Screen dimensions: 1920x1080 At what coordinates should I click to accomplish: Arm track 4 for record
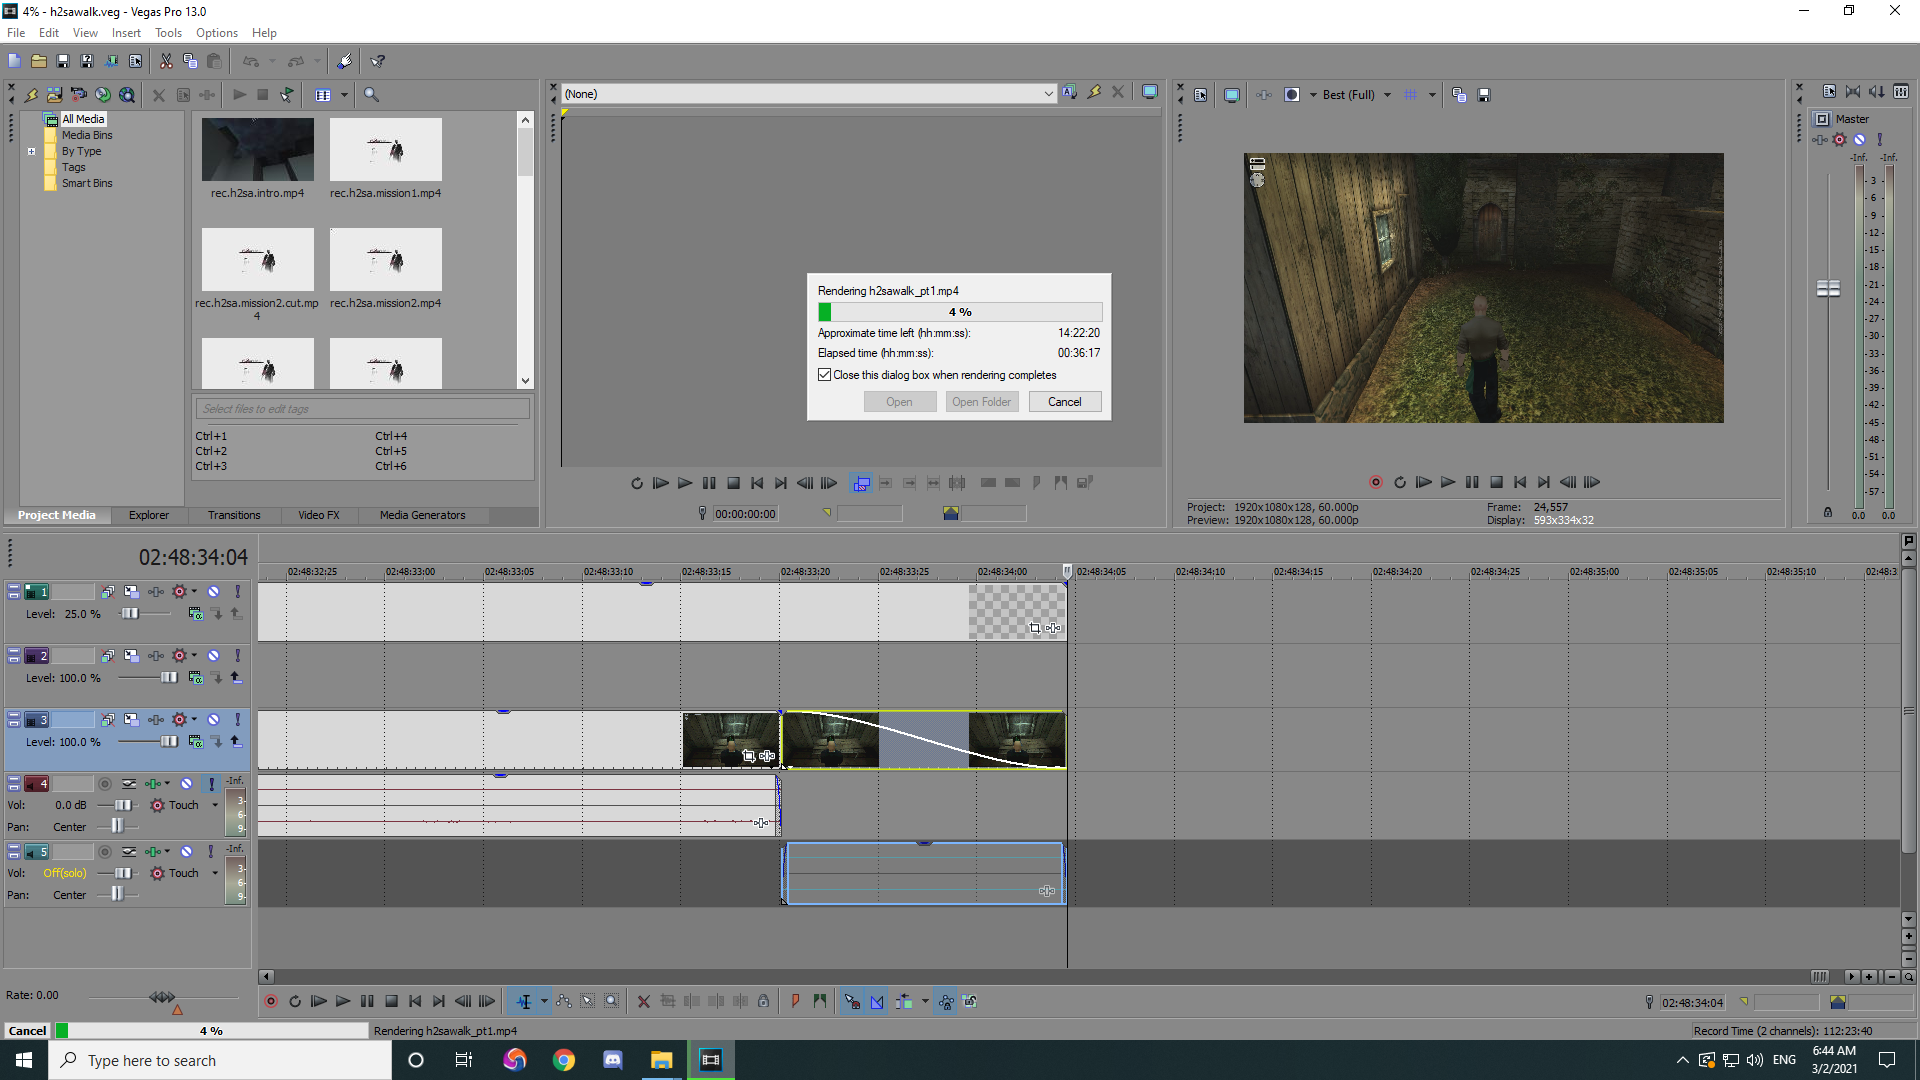click(105, 784)
